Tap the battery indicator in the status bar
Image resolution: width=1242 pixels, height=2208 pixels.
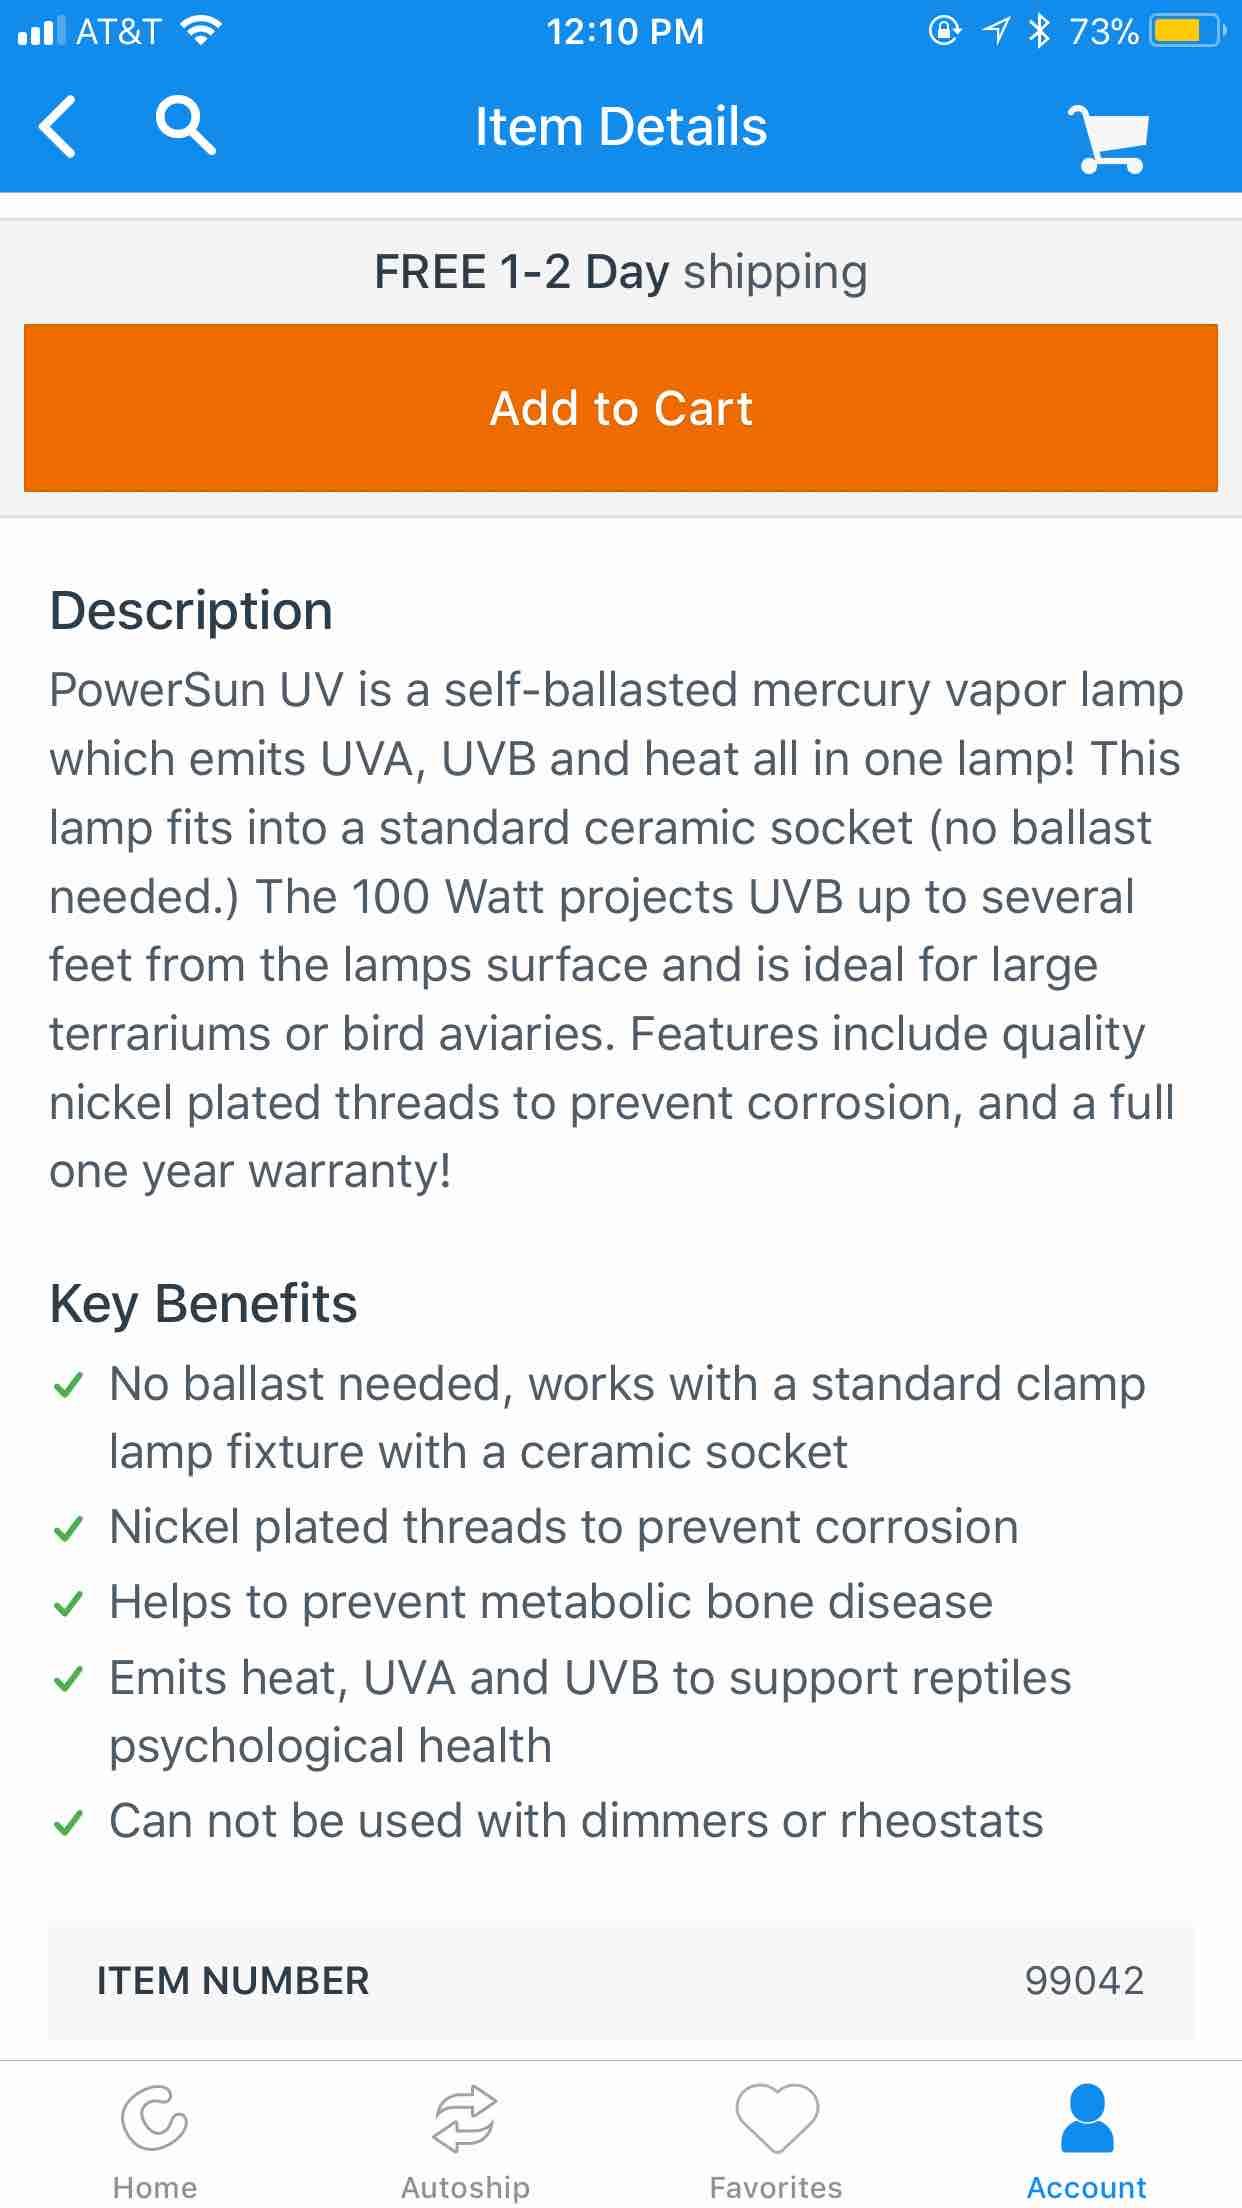1185,31
